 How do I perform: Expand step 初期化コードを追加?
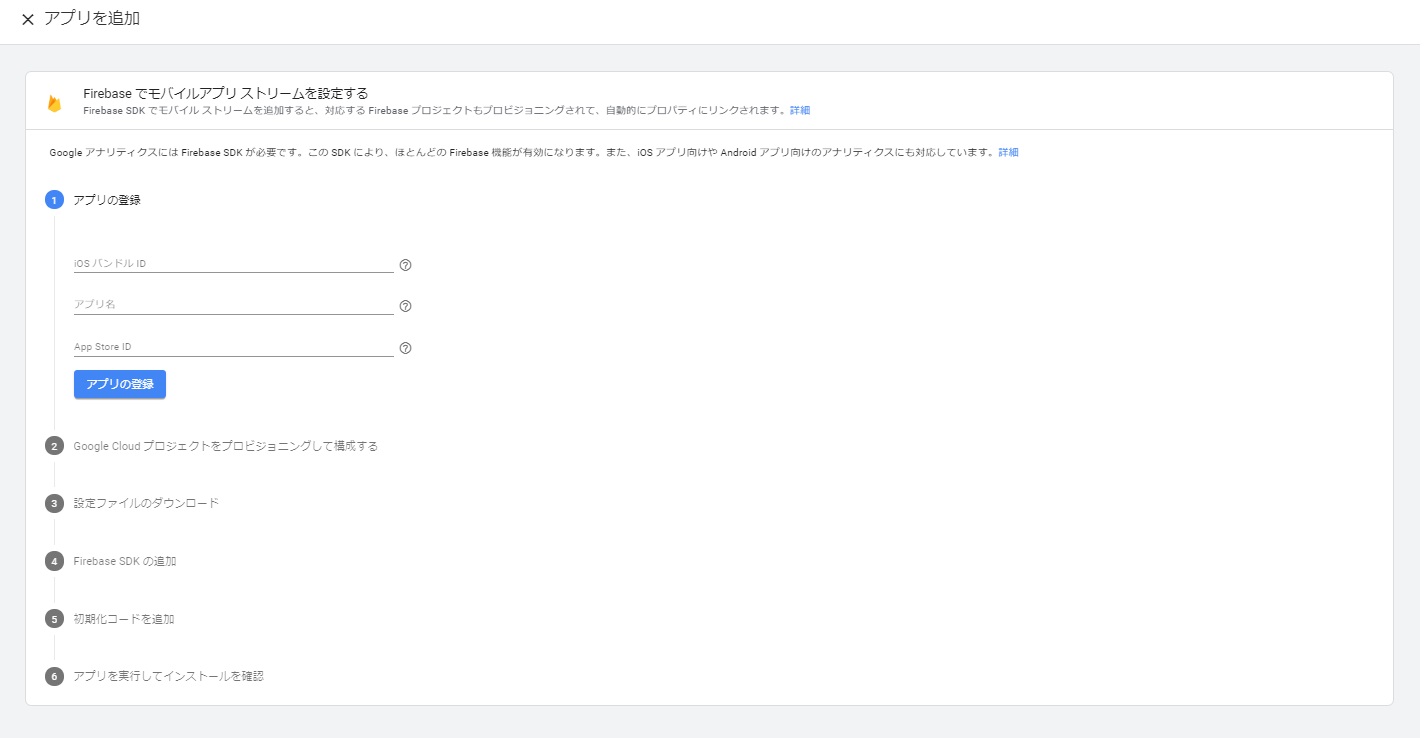[x=124, y=619]
